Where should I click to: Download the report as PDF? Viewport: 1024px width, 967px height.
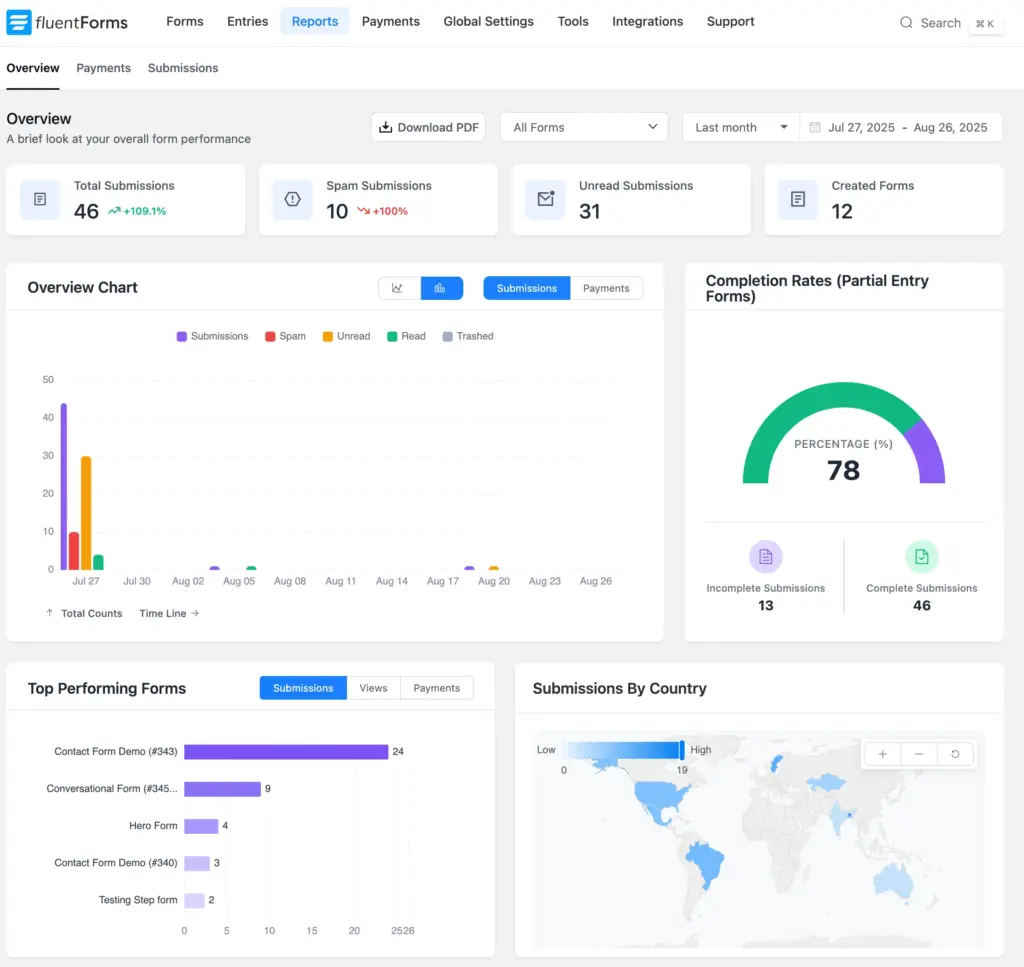pyautogui.click(x=428, y=127)
